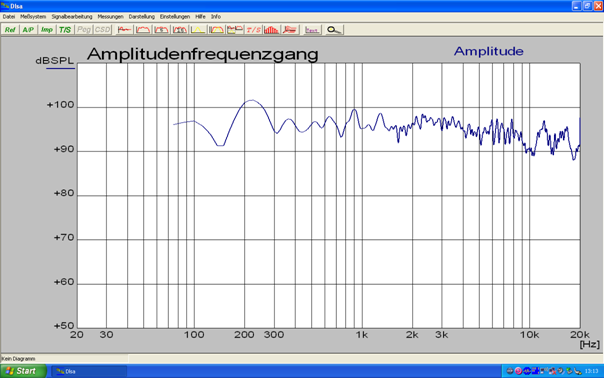This screenshot has width=605, height=379.
Task: Click the green T/S toolbar button
Action: (x=65, y=30)
